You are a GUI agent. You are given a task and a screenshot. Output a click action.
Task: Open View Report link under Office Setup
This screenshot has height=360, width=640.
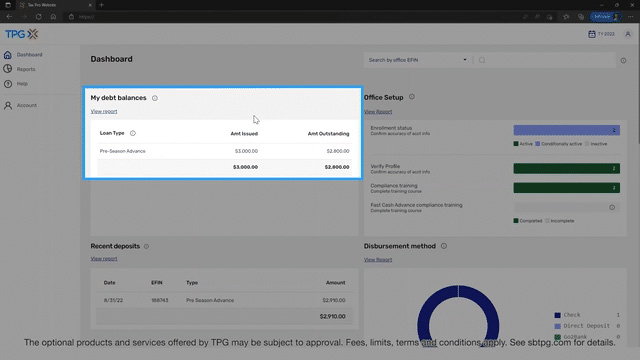click(x=378, y=111)
